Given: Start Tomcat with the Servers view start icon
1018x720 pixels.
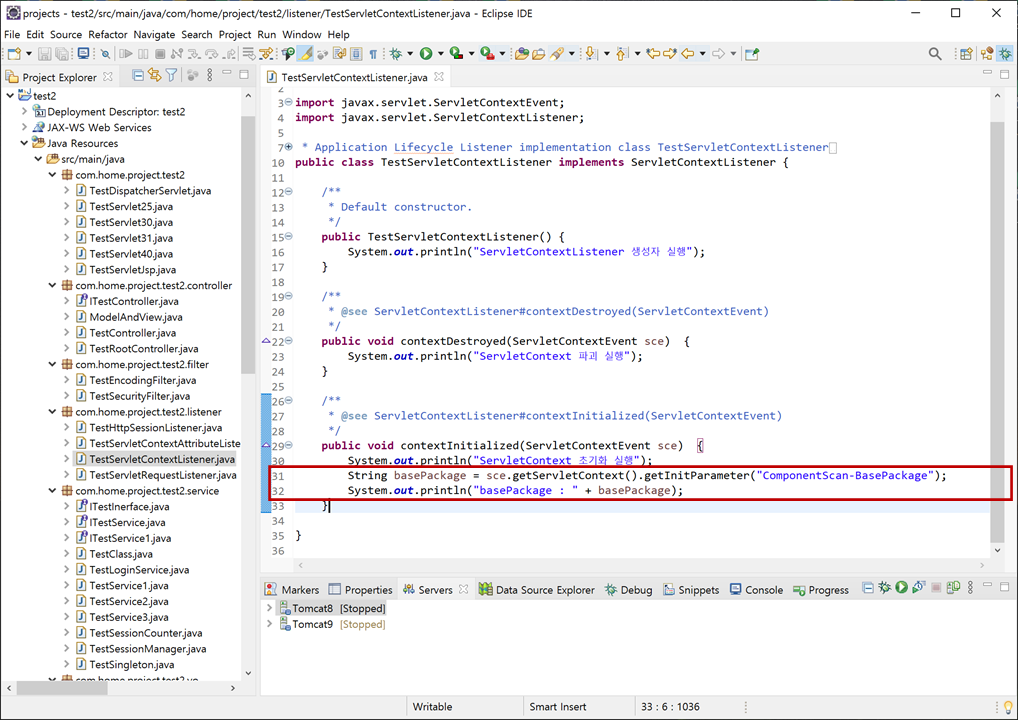Looking at the screenshot, I should 901,590.
